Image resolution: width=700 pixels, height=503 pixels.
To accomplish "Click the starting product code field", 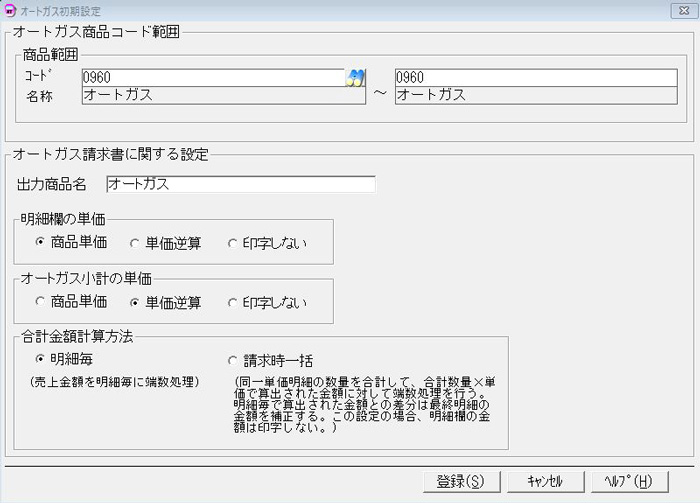I will click(212, 78).
